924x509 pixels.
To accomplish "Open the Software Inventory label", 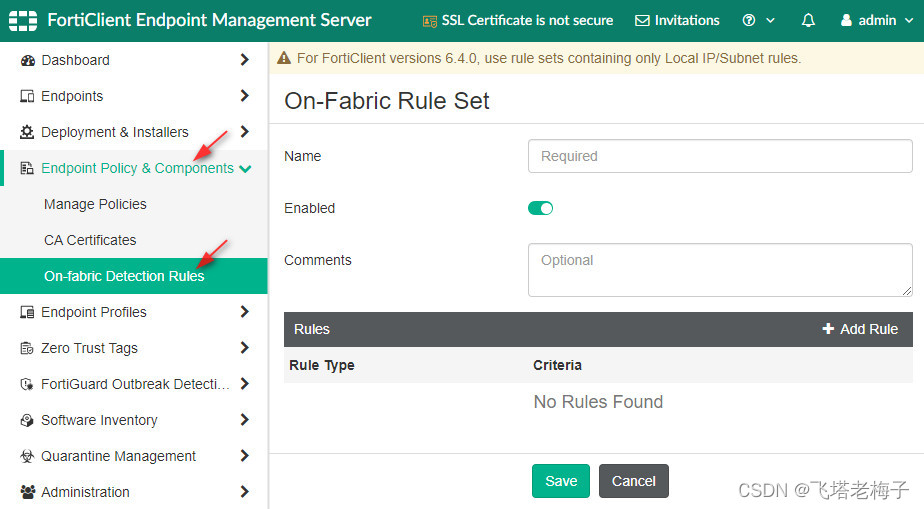I will (99, 420).
